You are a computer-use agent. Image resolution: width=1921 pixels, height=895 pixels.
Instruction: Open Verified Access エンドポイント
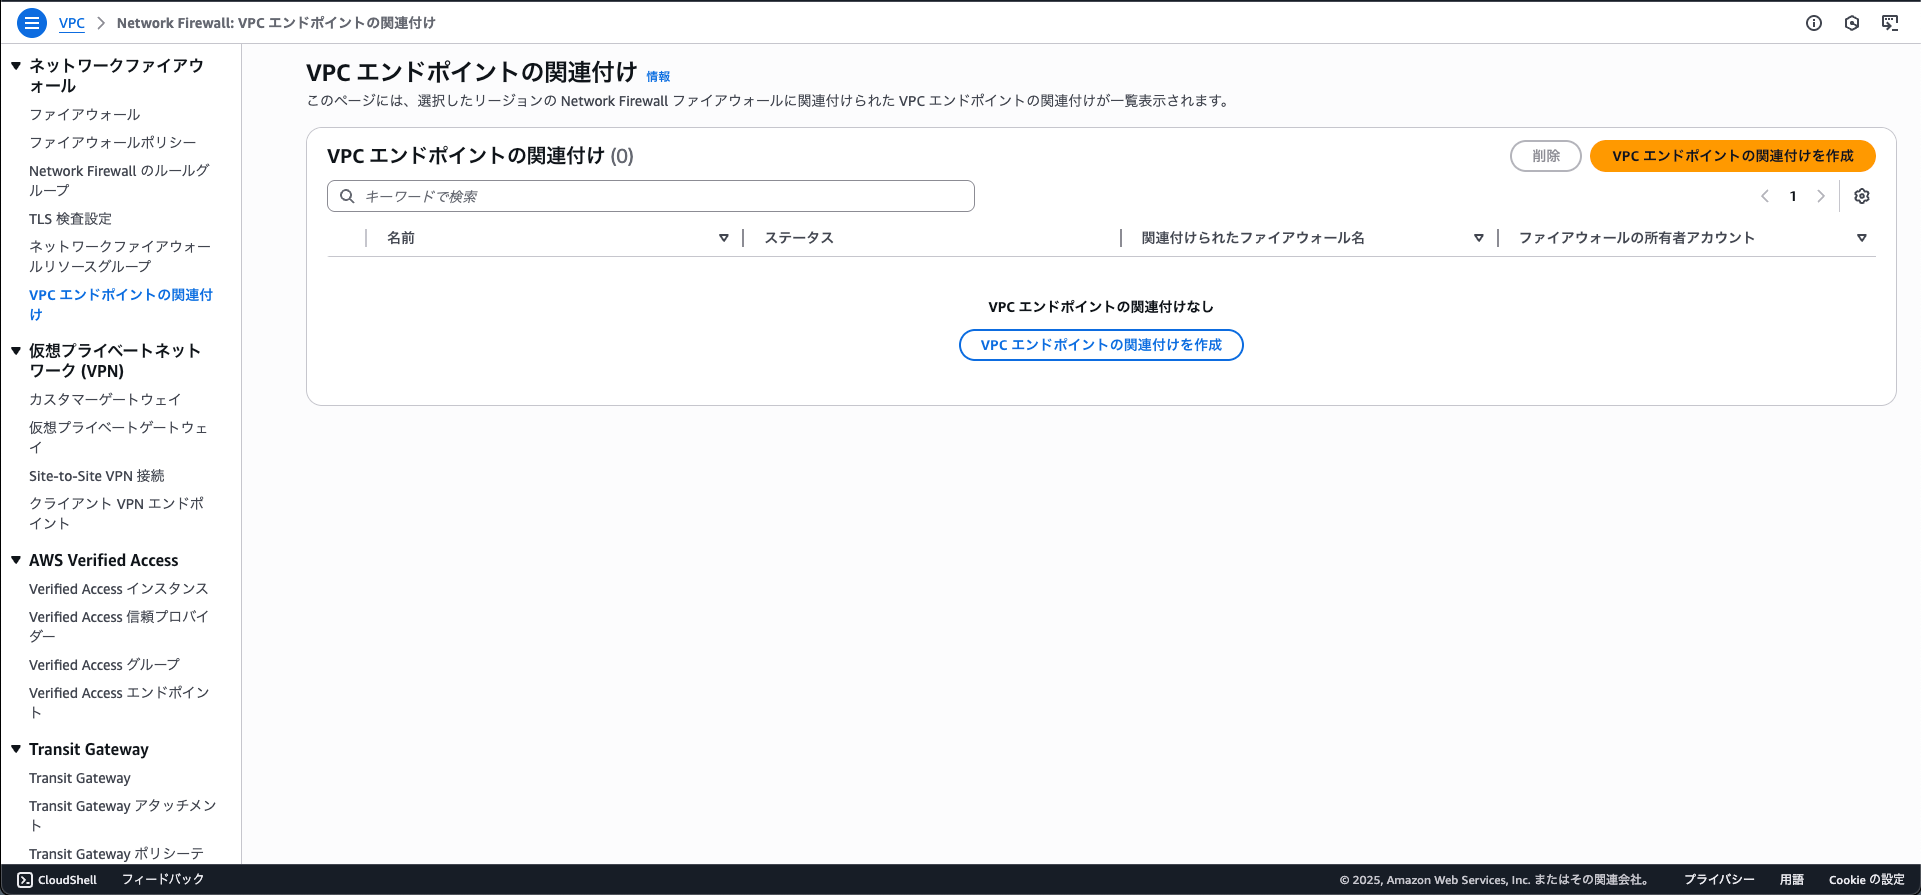(x=119, y=703)
